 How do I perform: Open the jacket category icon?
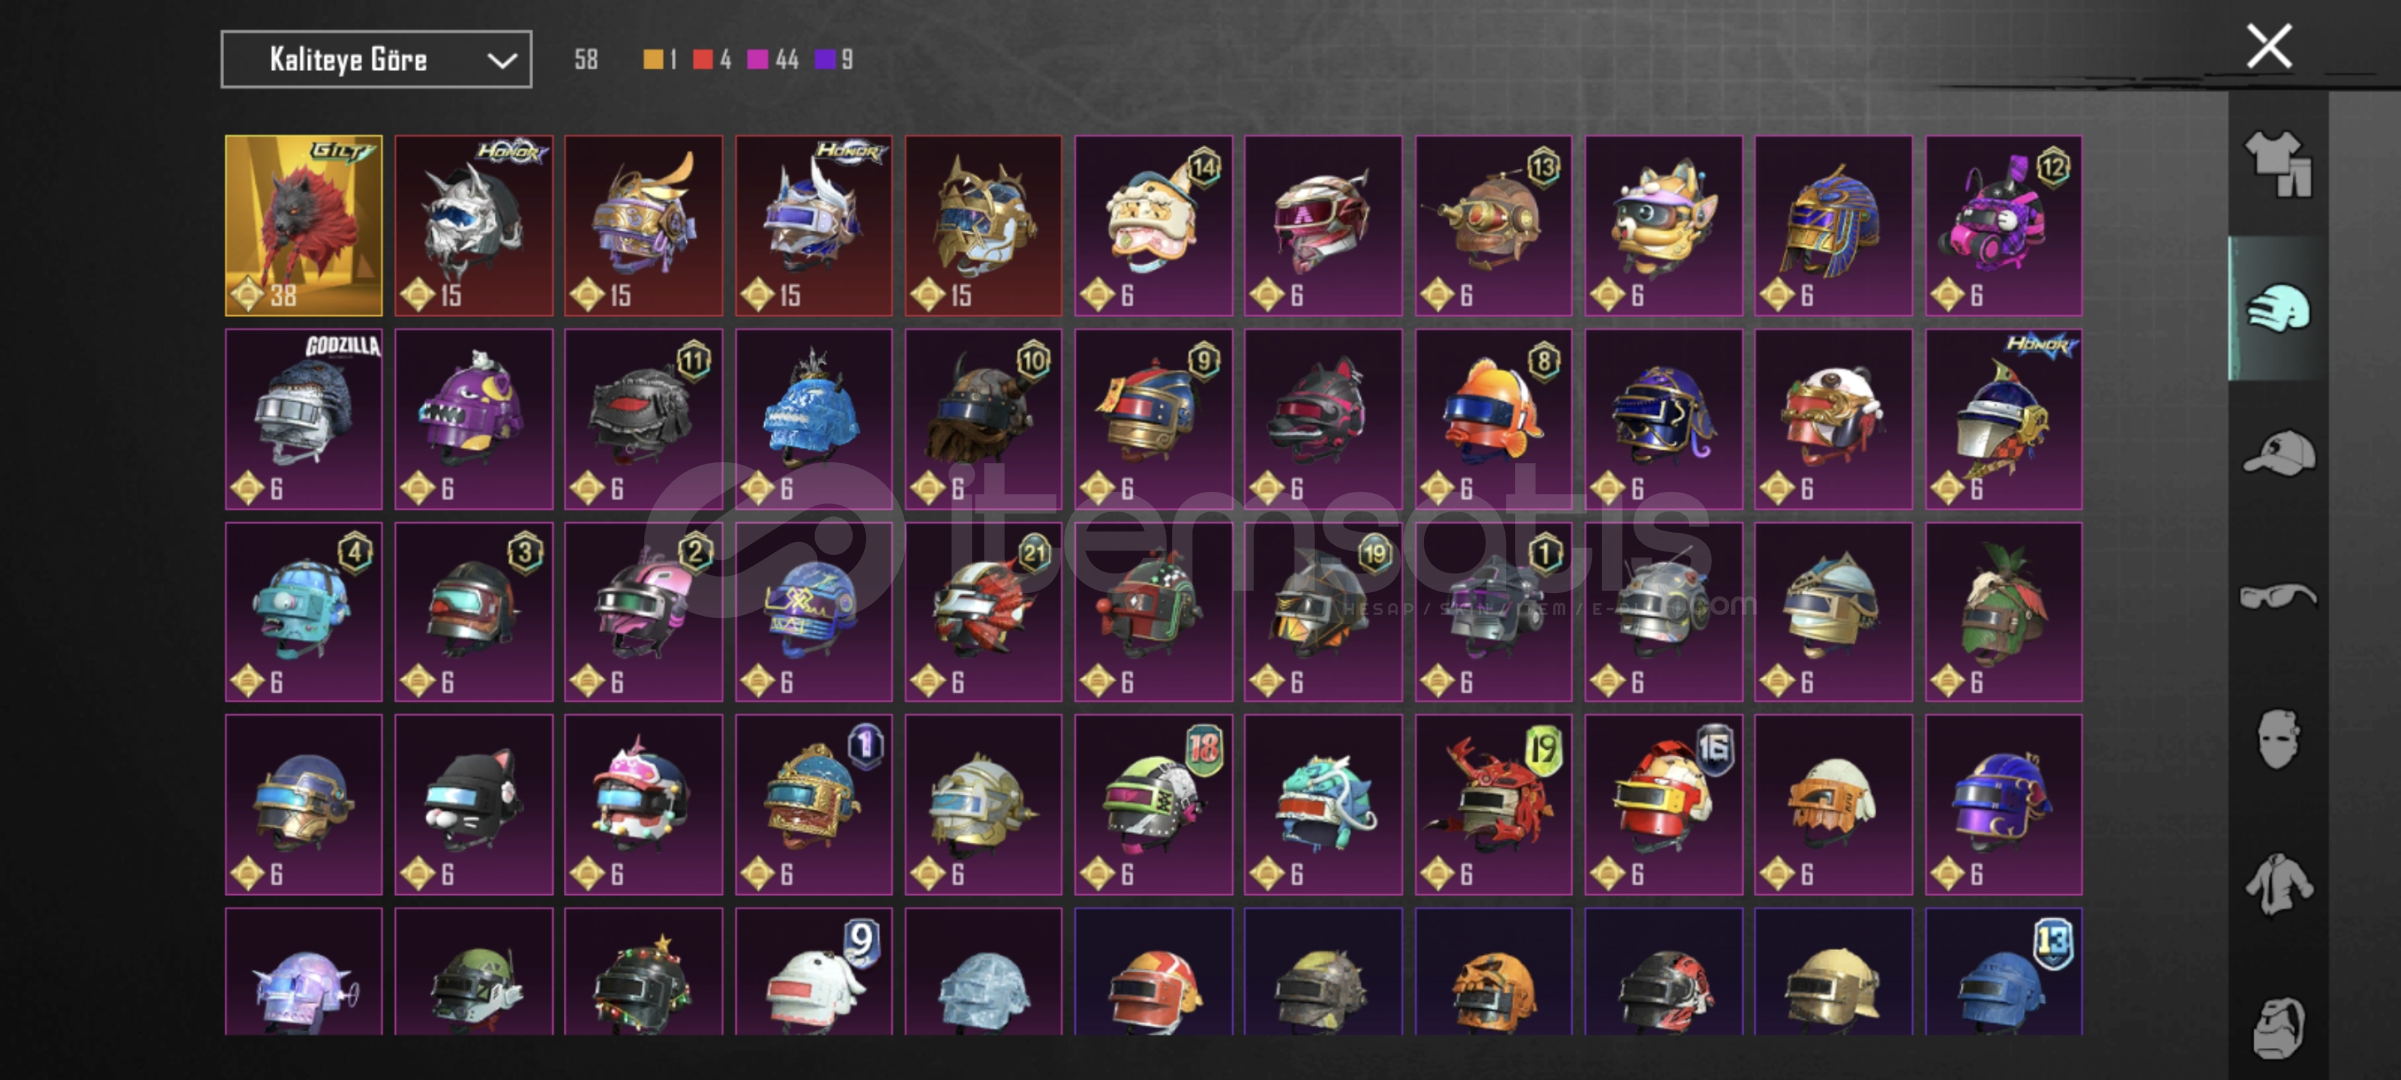coord(2278,884)
